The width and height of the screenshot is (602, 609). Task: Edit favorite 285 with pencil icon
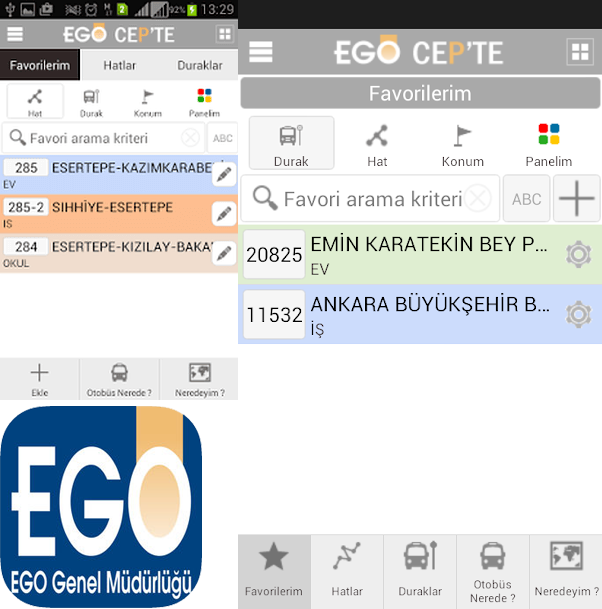click(x=224, y=174)
